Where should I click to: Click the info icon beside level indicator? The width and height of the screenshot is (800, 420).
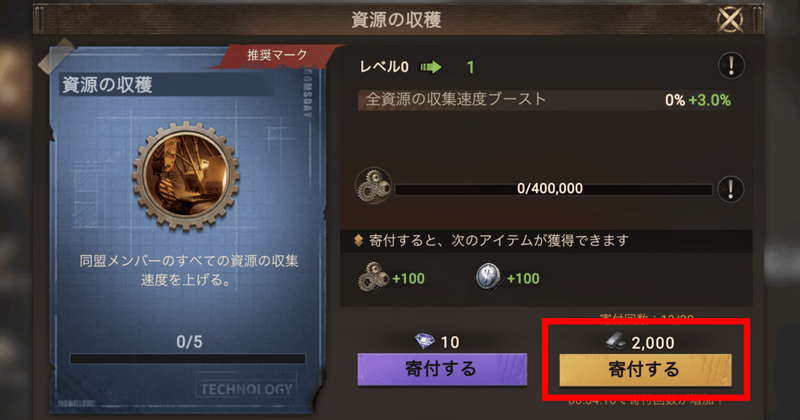[x=731, y=66]
